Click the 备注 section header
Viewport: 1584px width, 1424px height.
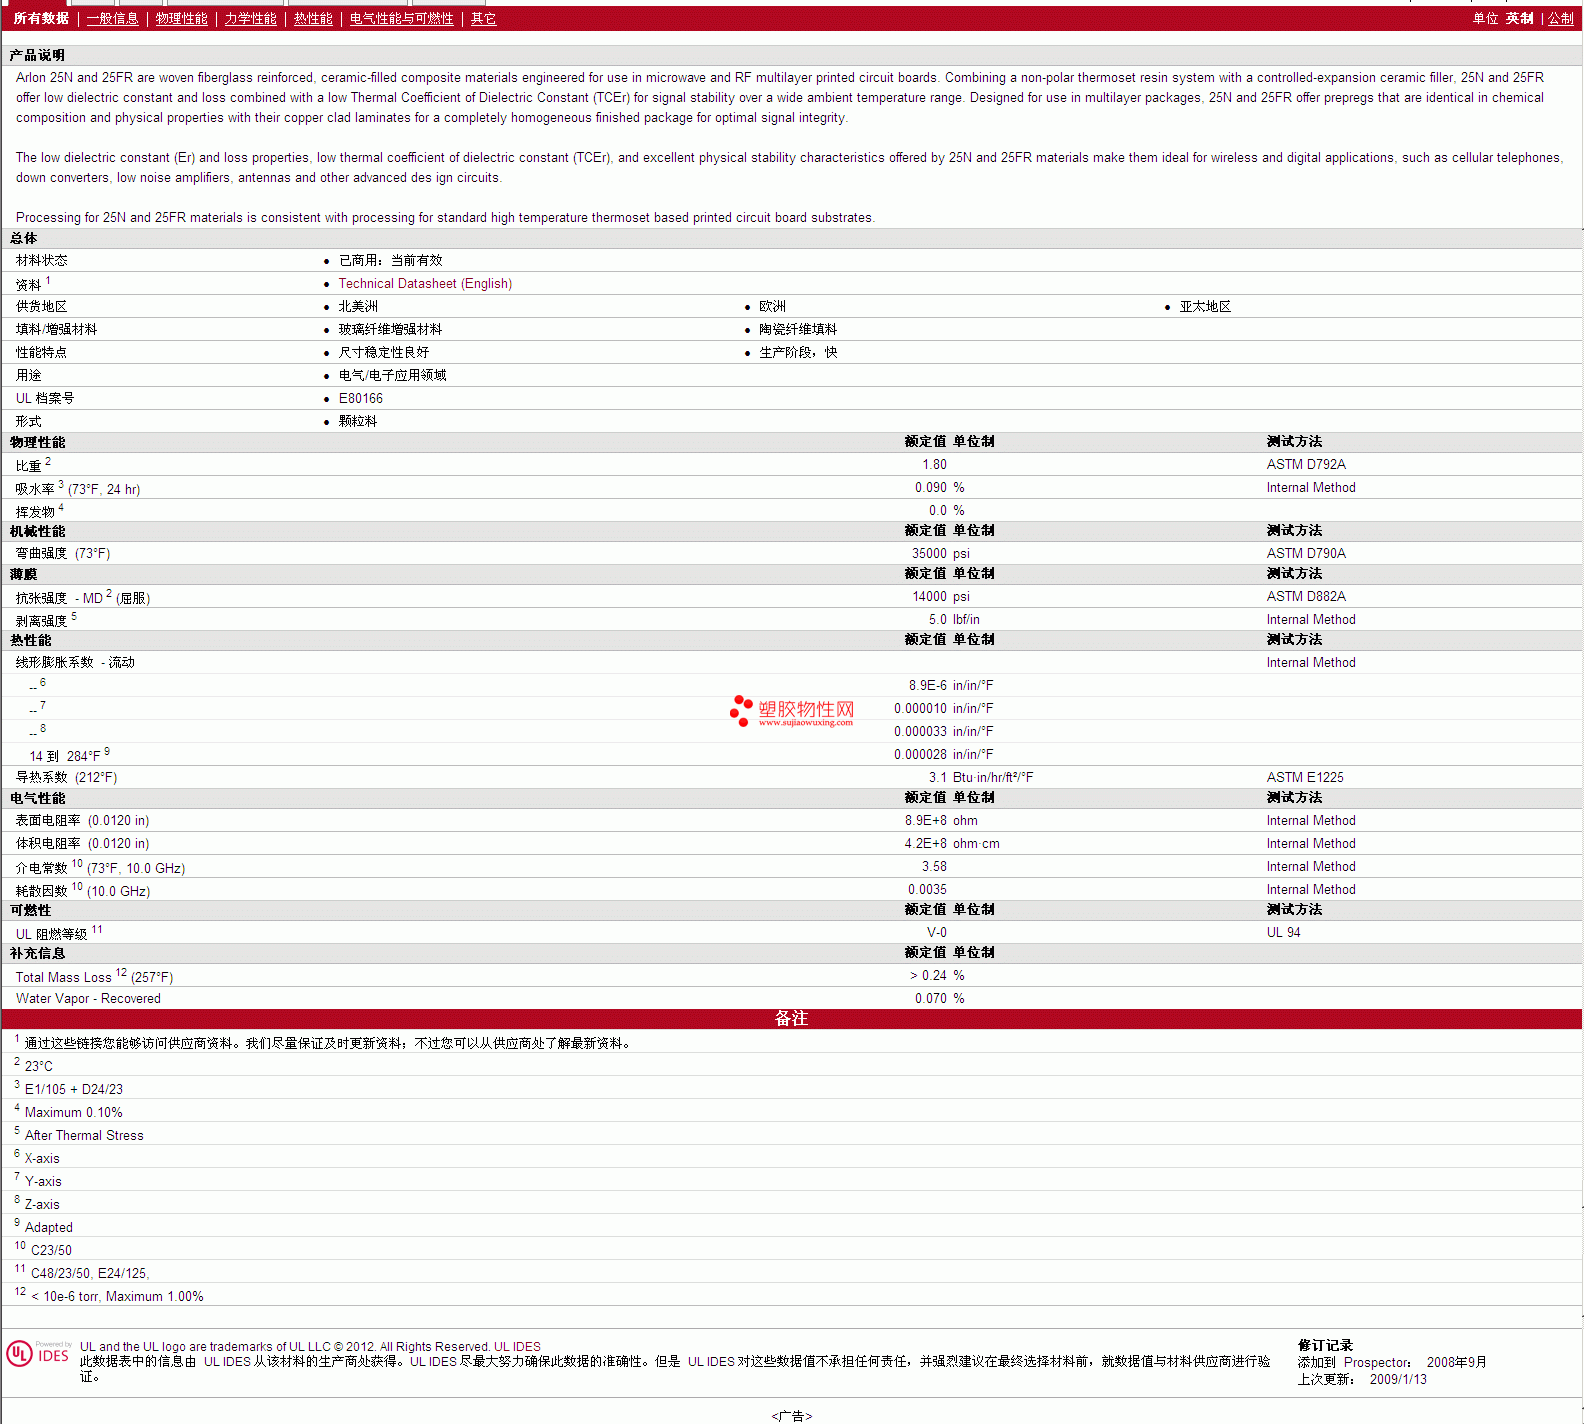click(791, 1018)
